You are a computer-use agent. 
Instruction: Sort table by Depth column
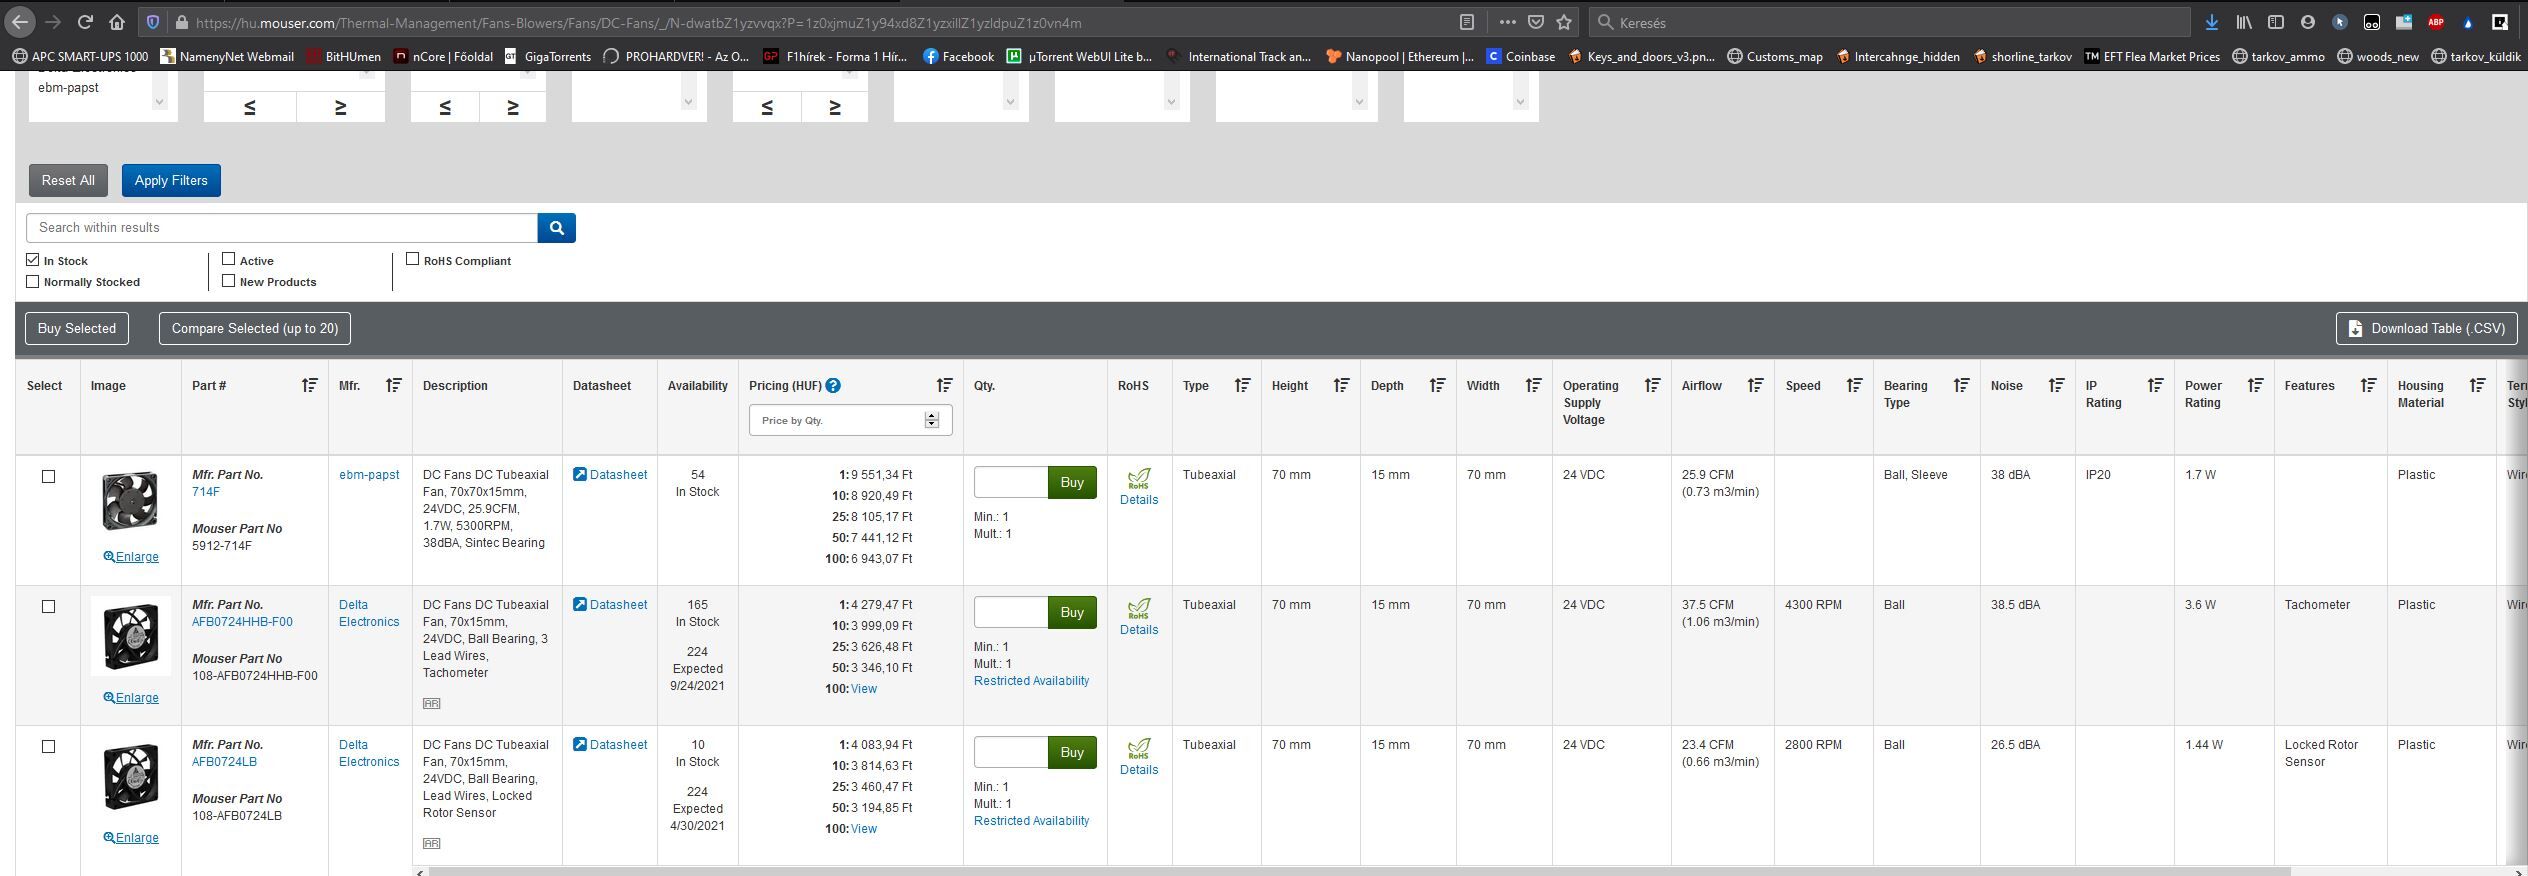tap(1437, 385)
